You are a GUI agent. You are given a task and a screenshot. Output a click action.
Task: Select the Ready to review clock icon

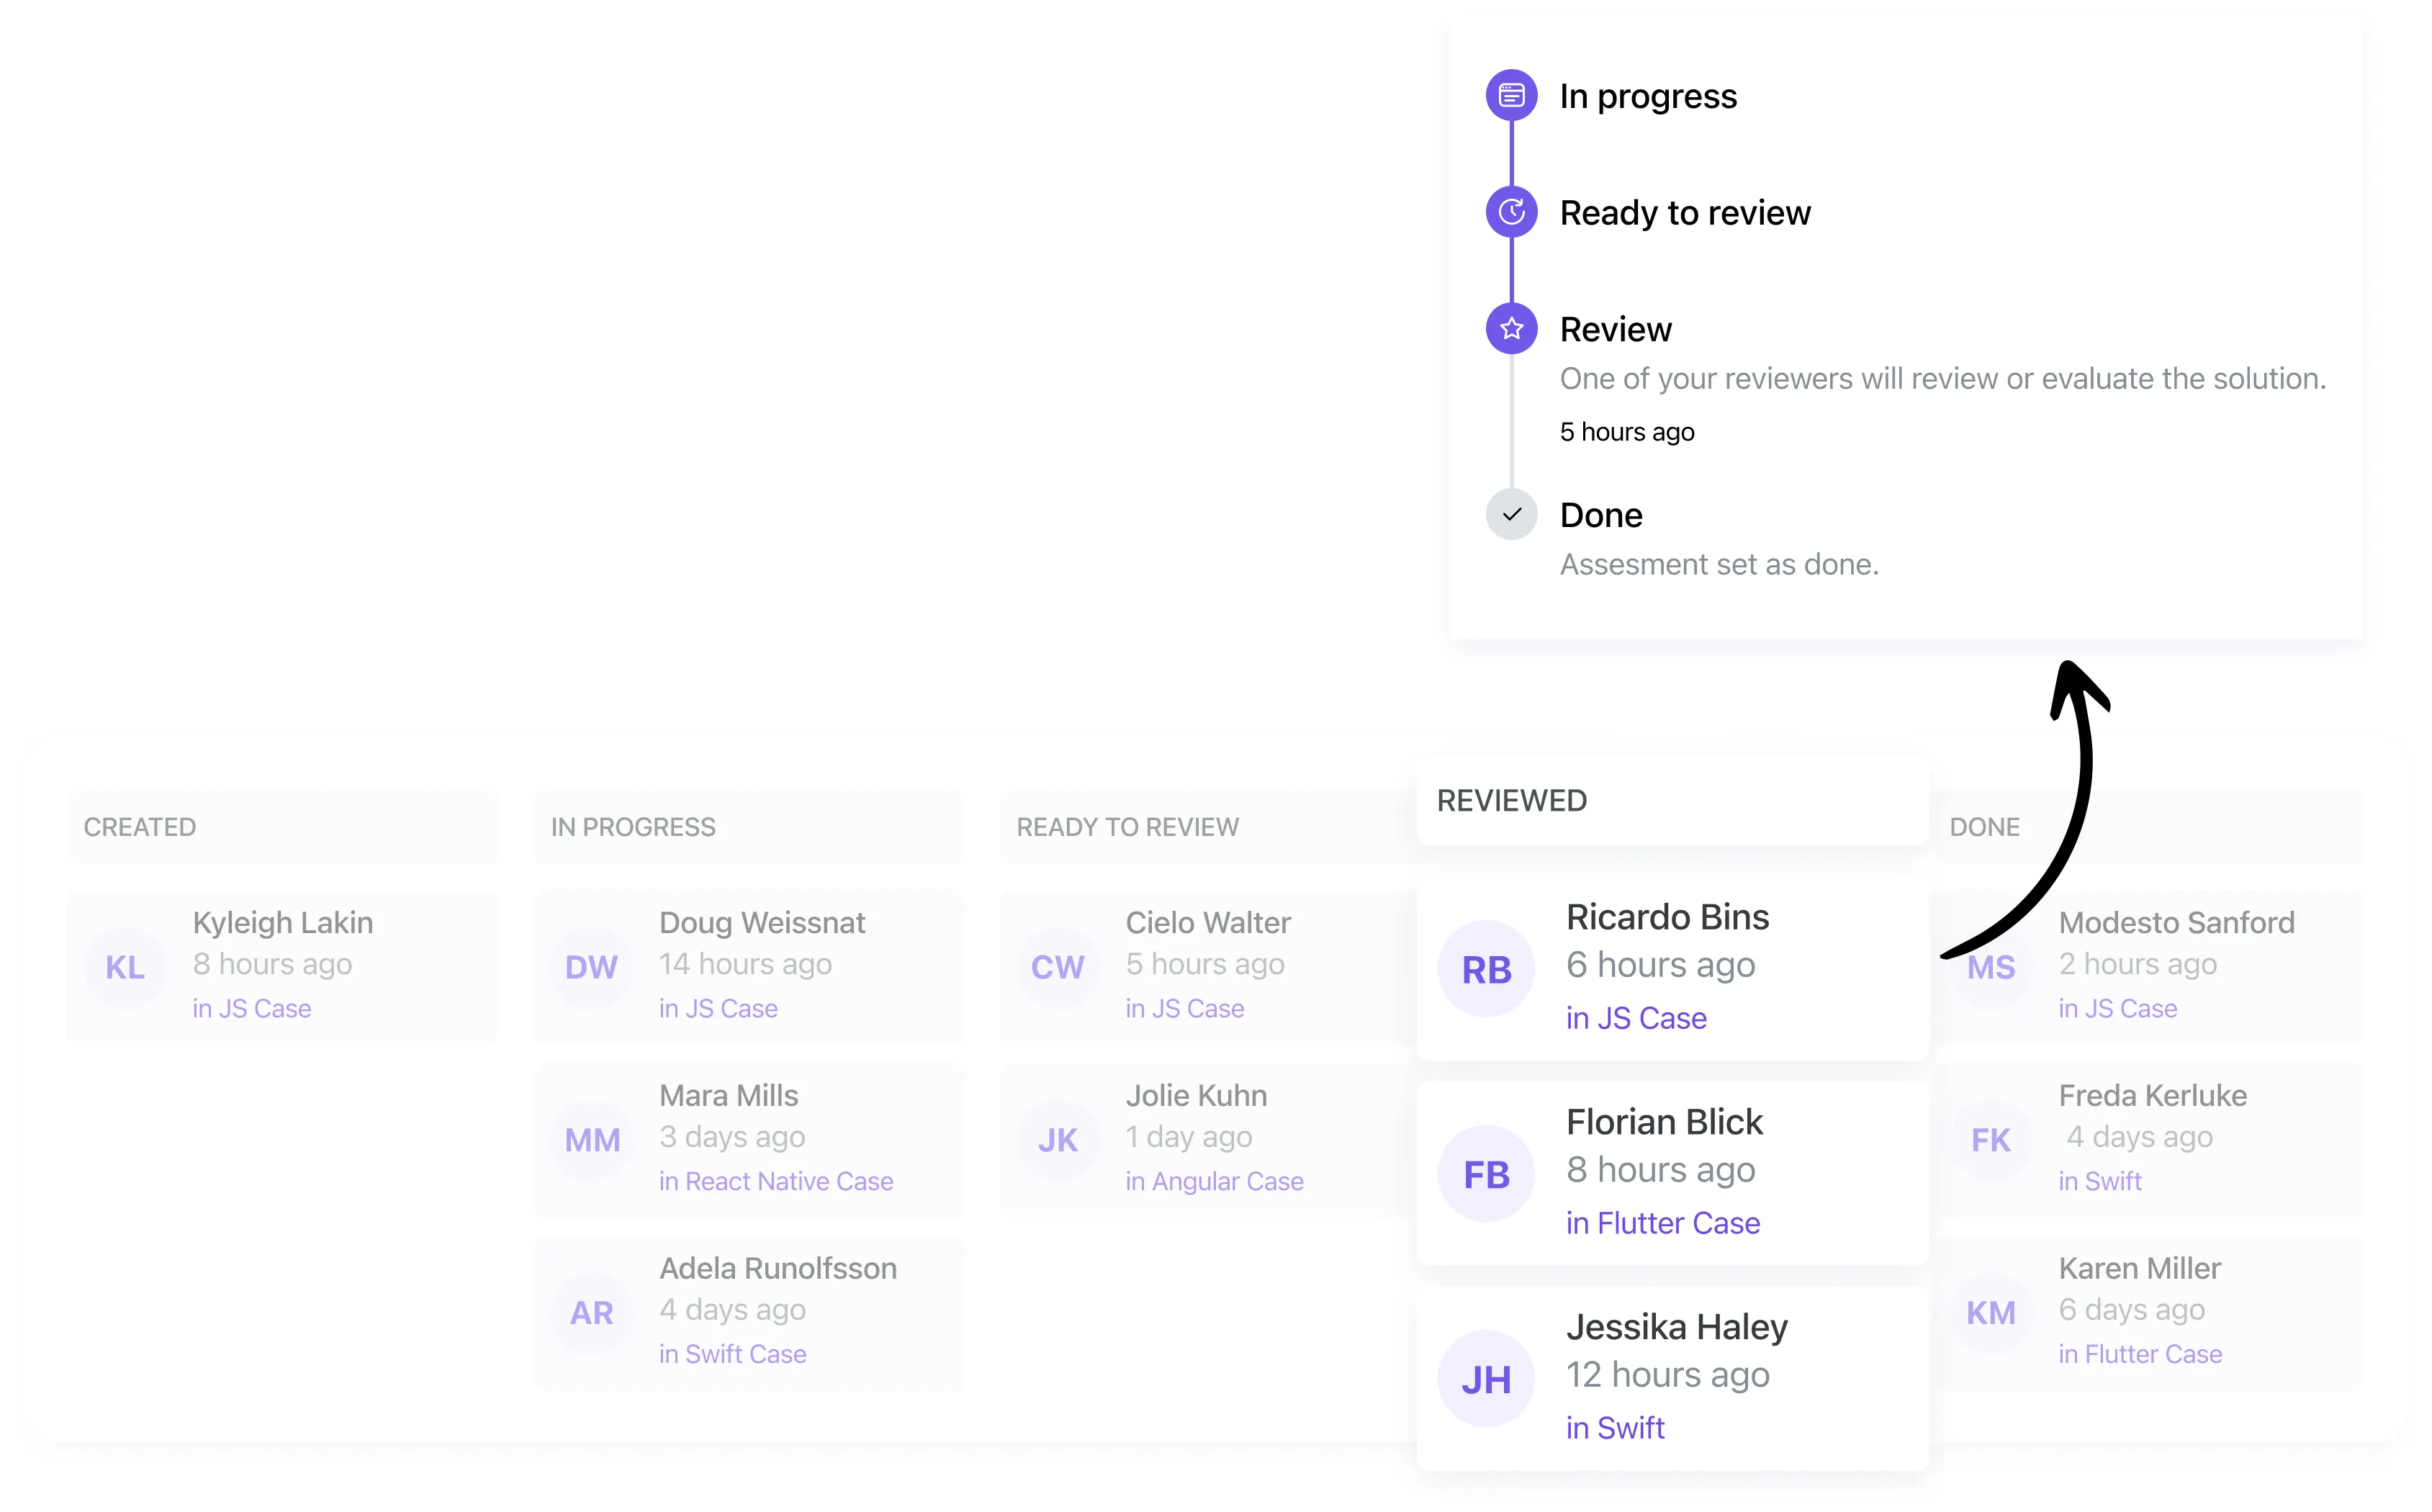[x=1510, y=212]
